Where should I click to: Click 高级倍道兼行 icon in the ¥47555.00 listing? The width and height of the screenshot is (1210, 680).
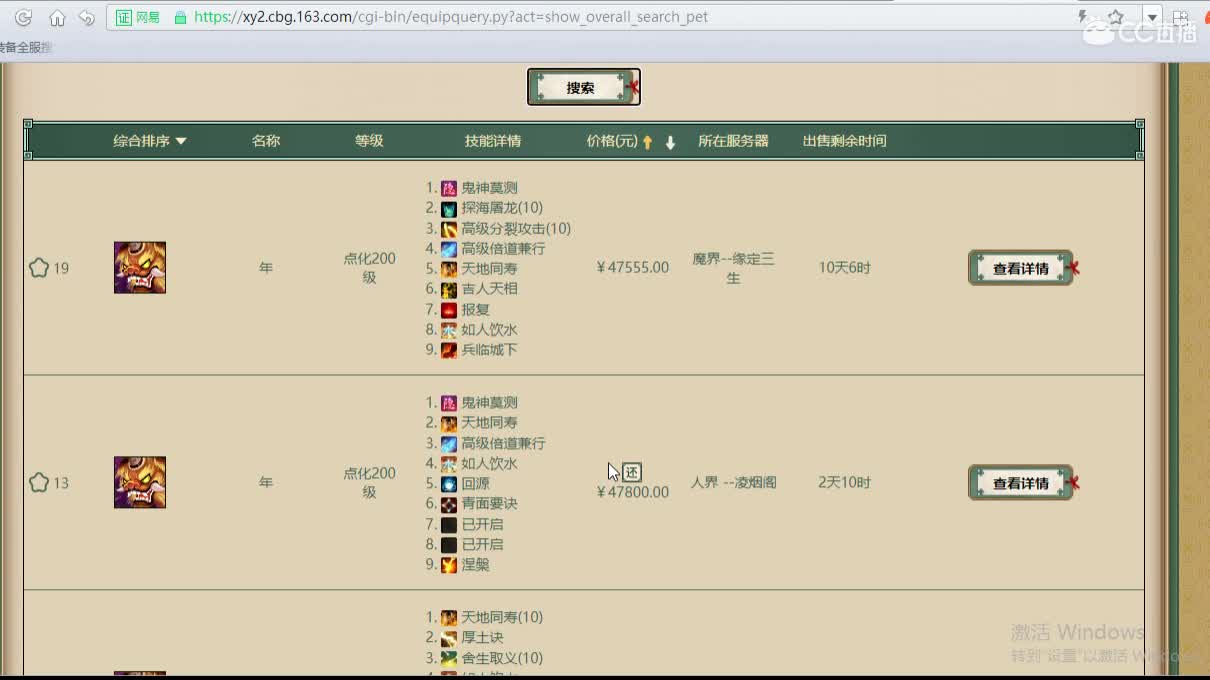pos(449,249)
